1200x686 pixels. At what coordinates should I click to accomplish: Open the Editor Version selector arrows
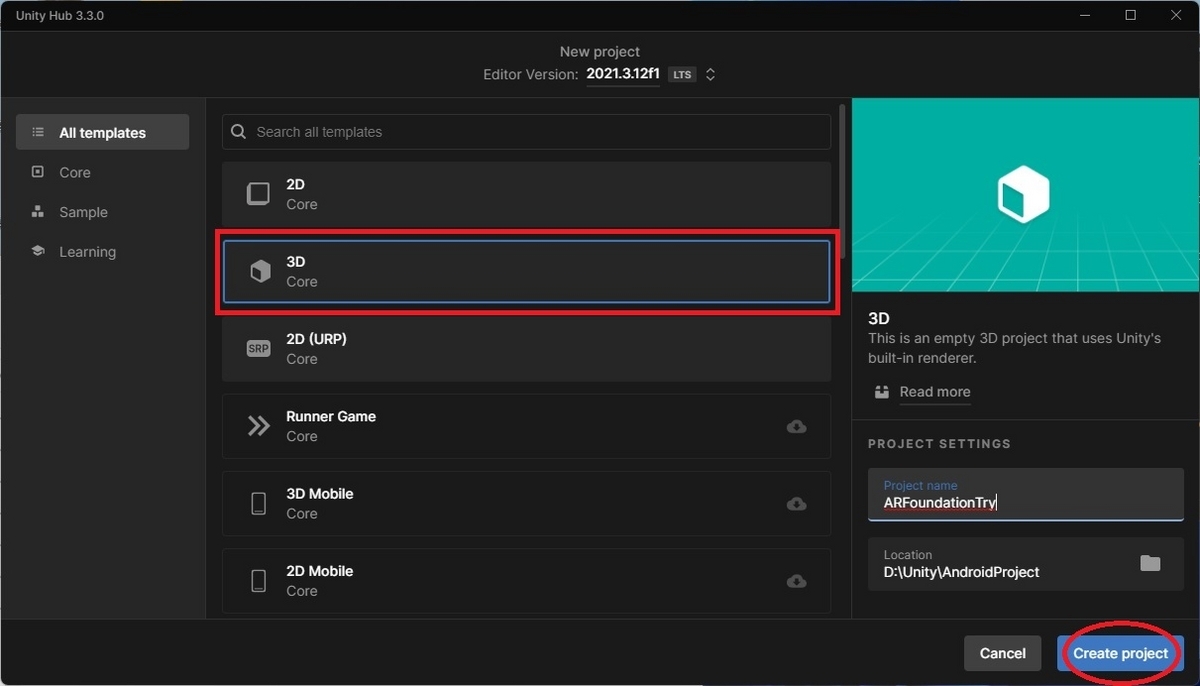pos(710,74)
